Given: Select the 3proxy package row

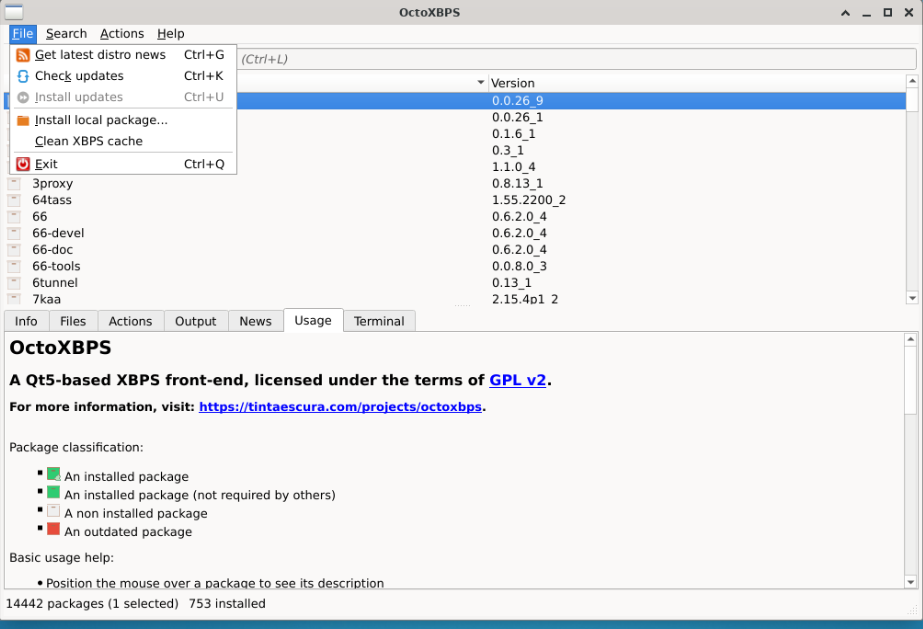Looking at the screenshot, I should tap(455, 184).
